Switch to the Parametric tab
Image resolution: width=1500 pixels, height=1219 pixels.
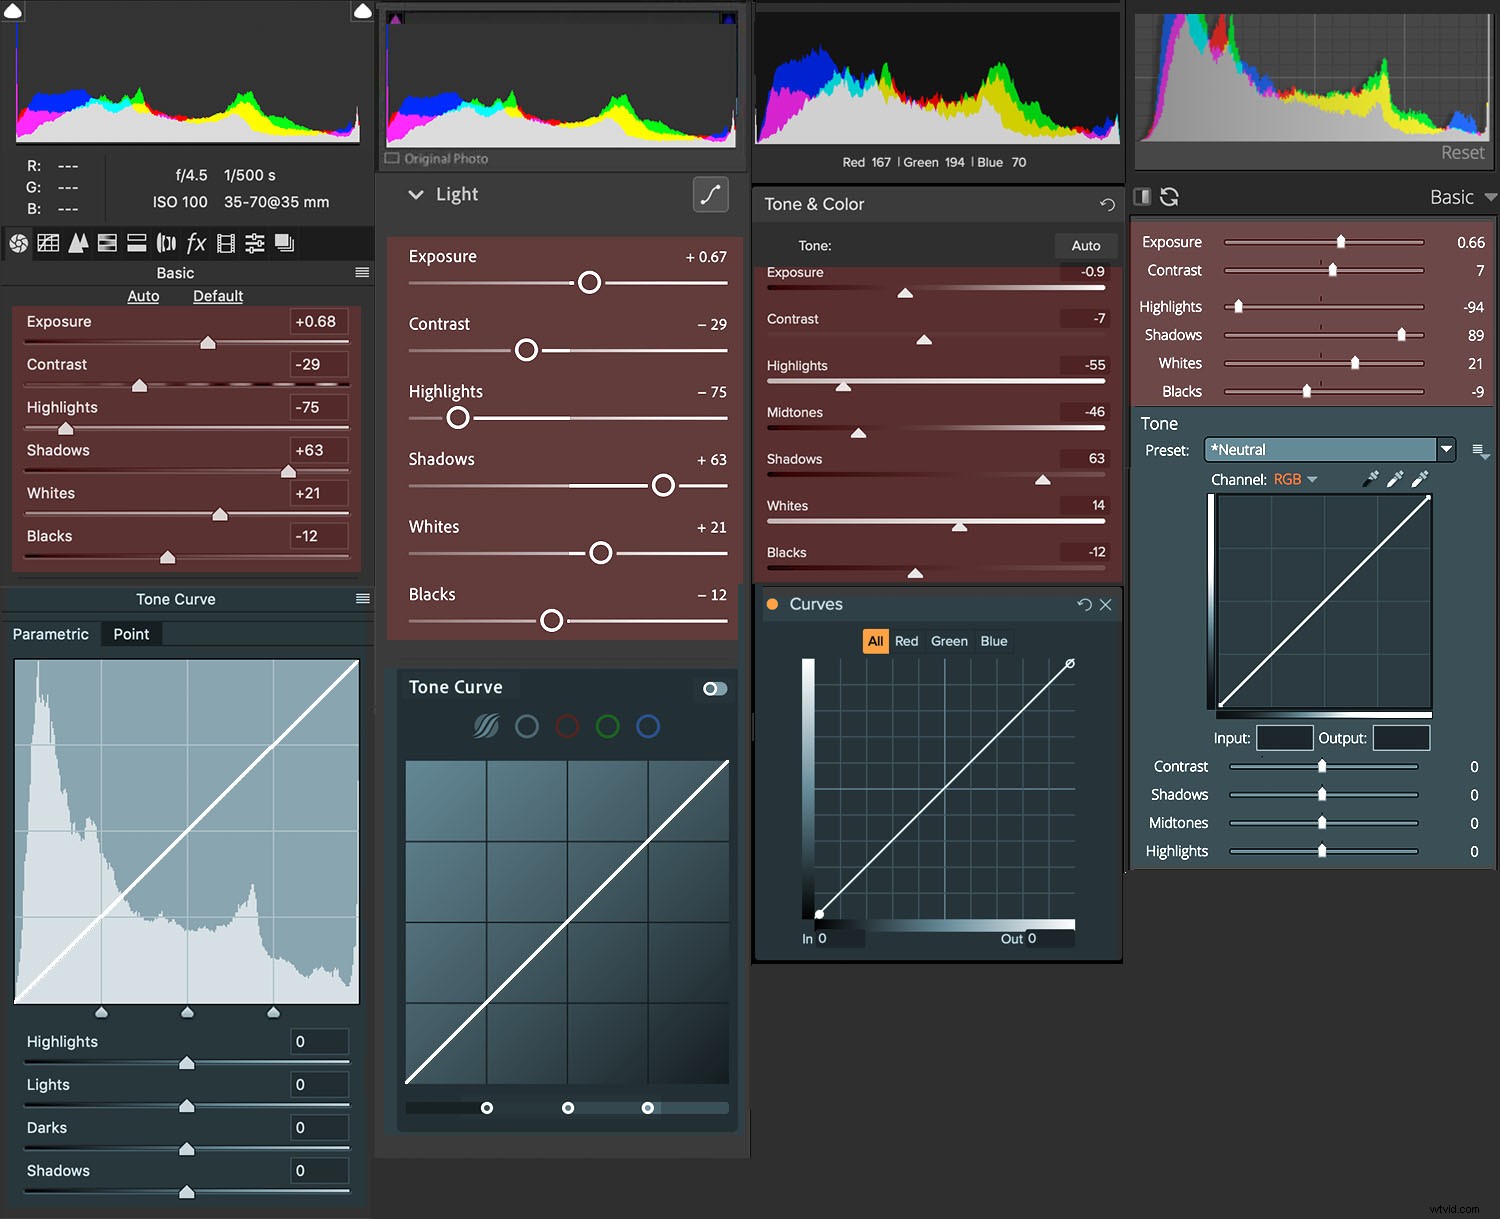pyautogui.click(x=51, y=634)
